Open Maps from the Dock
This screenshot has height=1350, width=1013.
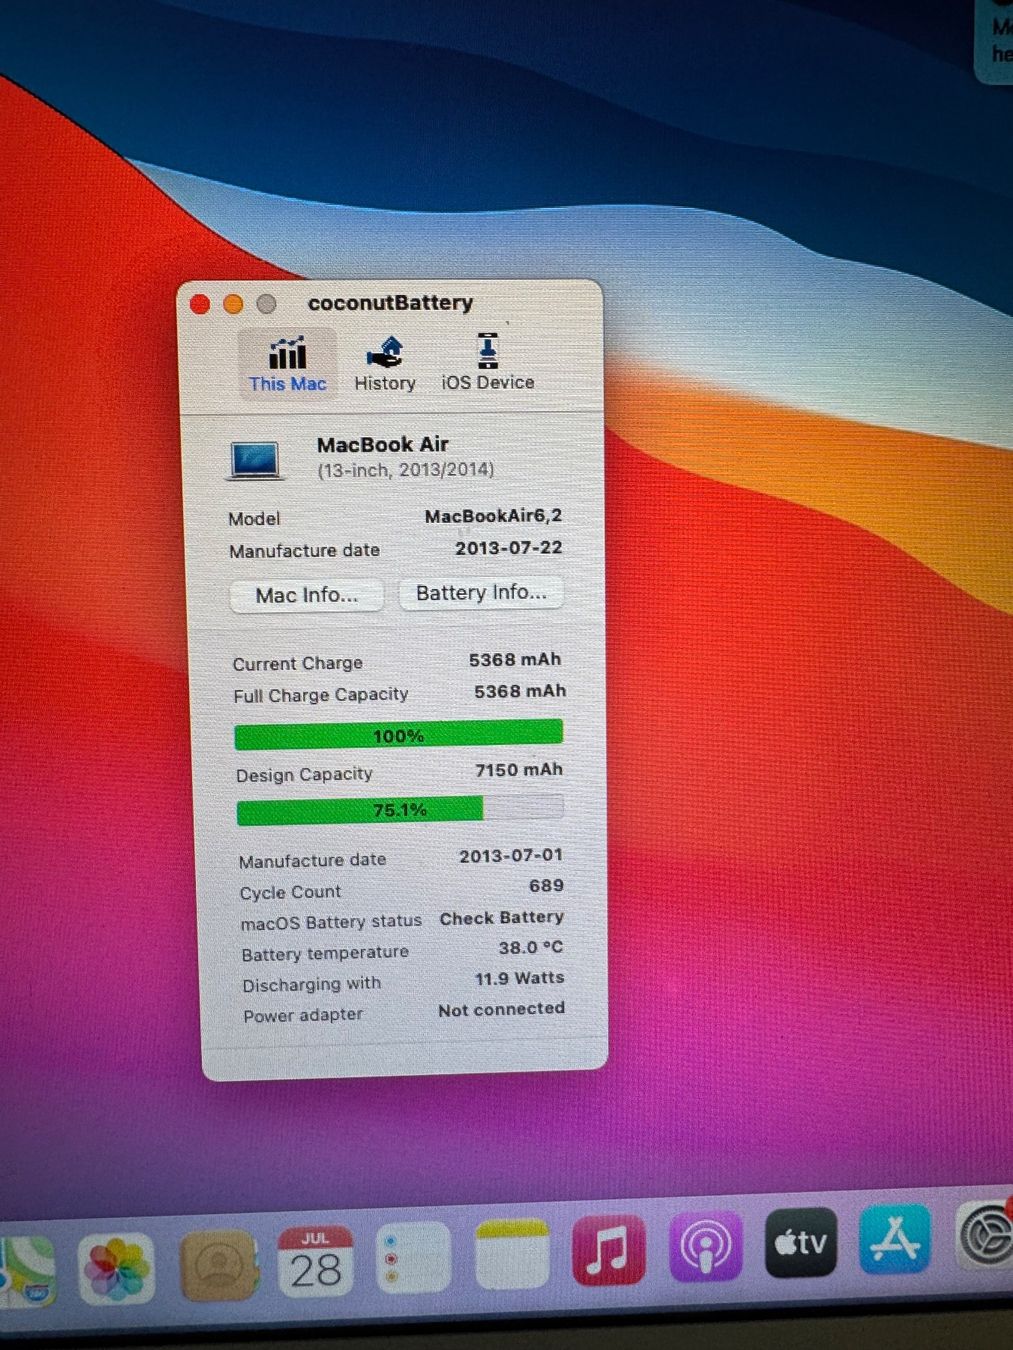point(25,1272)
